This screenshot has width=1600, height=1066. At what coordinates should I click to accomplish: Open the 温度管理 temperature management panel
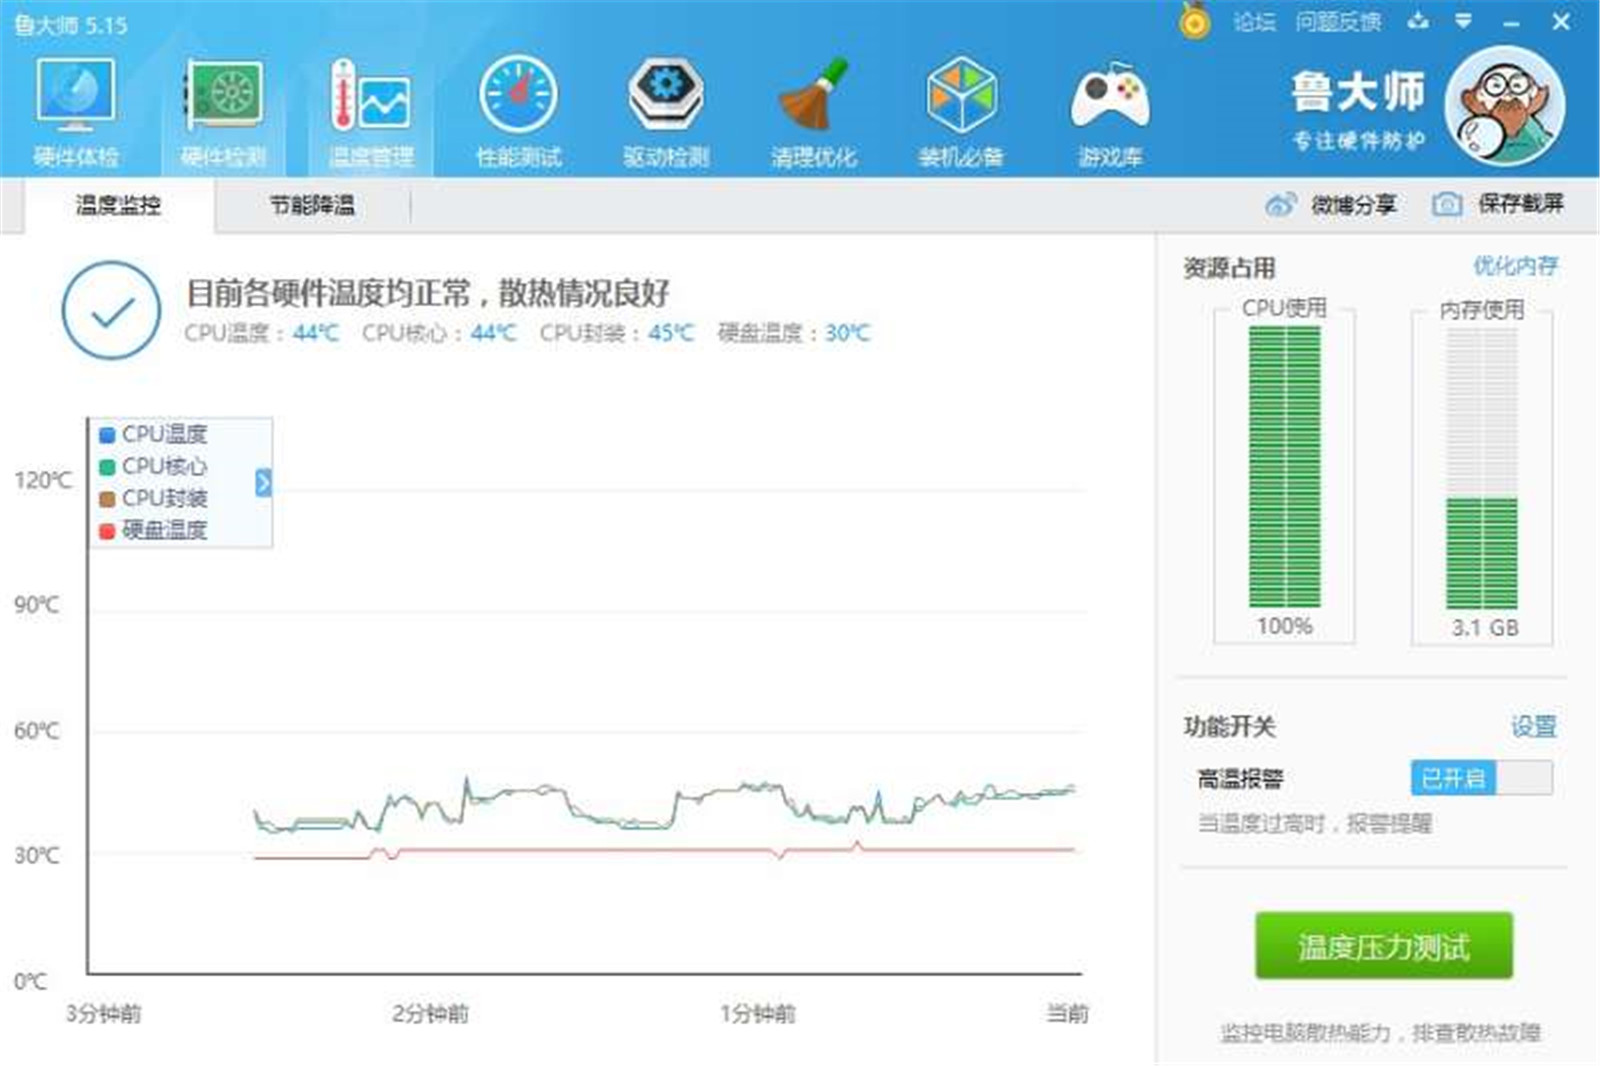point(370,110)
